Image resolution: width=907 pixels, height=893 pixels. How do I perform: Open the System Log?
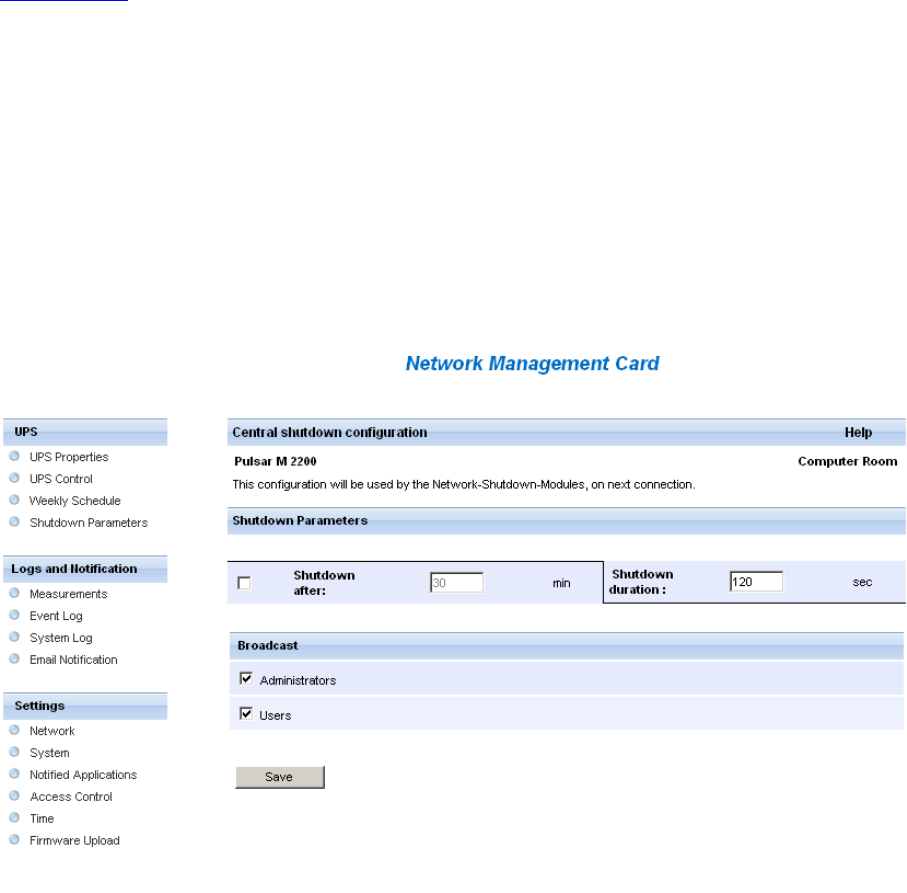tap(61, 638)
